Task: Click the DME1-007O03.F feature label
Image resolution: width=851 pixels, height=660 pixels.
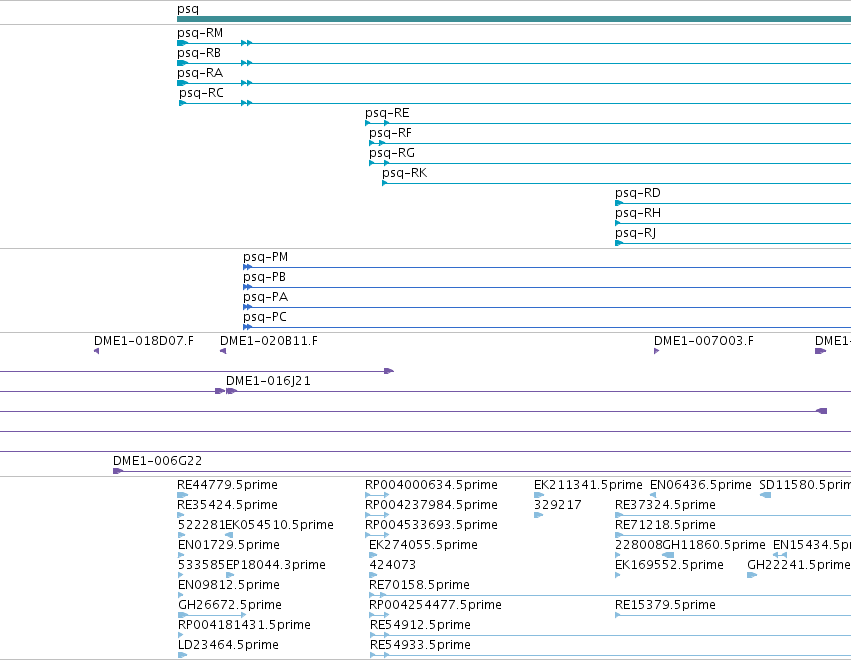Action: 703,341
